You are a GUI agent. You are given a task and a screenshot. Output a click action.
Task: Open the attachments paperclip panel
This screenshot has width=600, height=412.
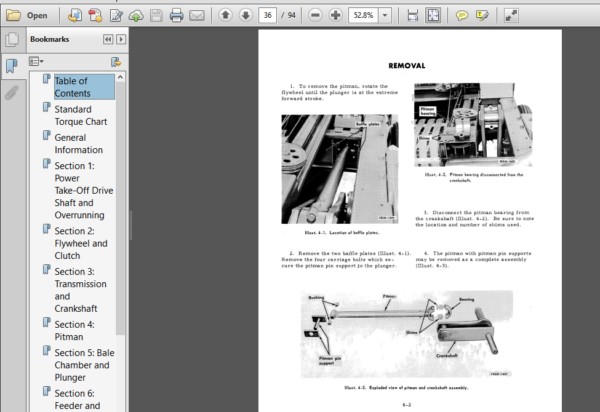(12, 93)
